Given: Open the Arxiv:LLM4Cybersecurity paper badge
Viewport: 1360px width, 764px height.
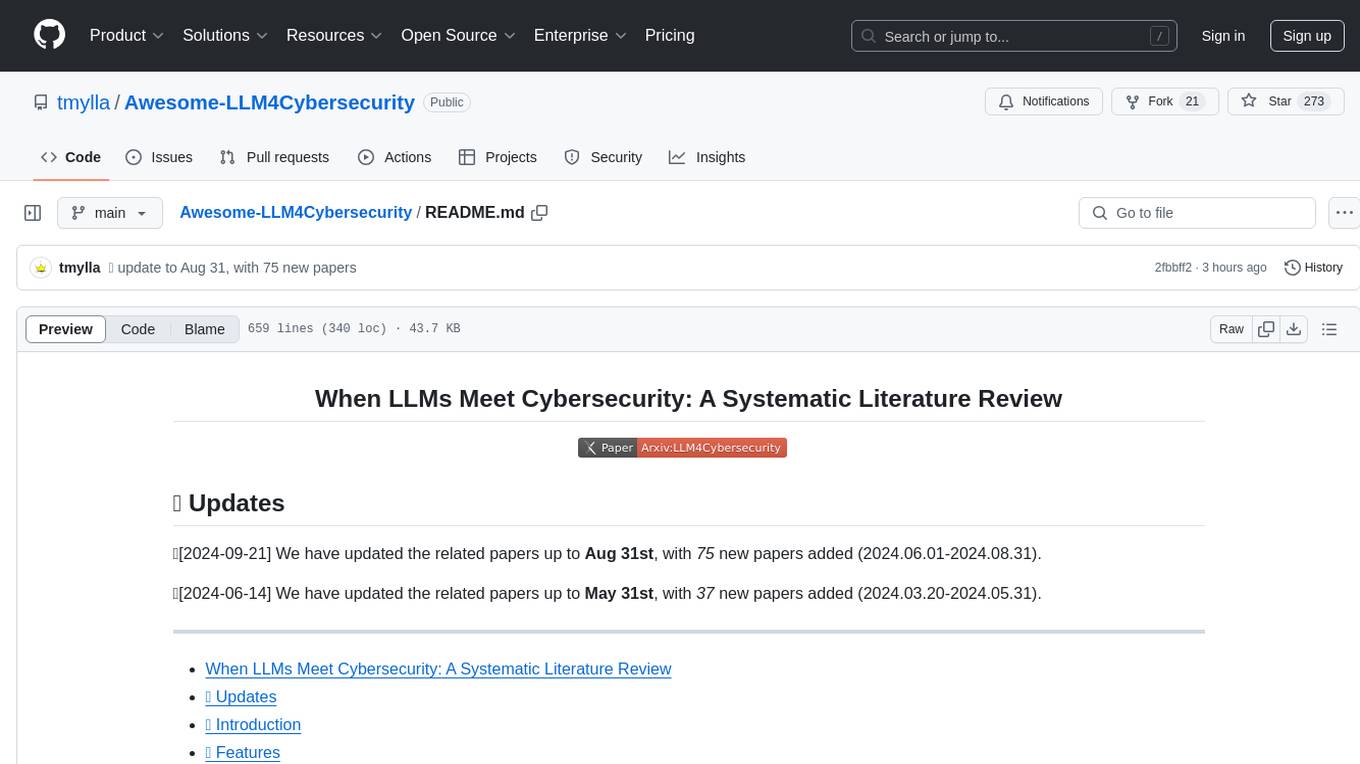Looking at the screenshot, I should coord(683,448).
